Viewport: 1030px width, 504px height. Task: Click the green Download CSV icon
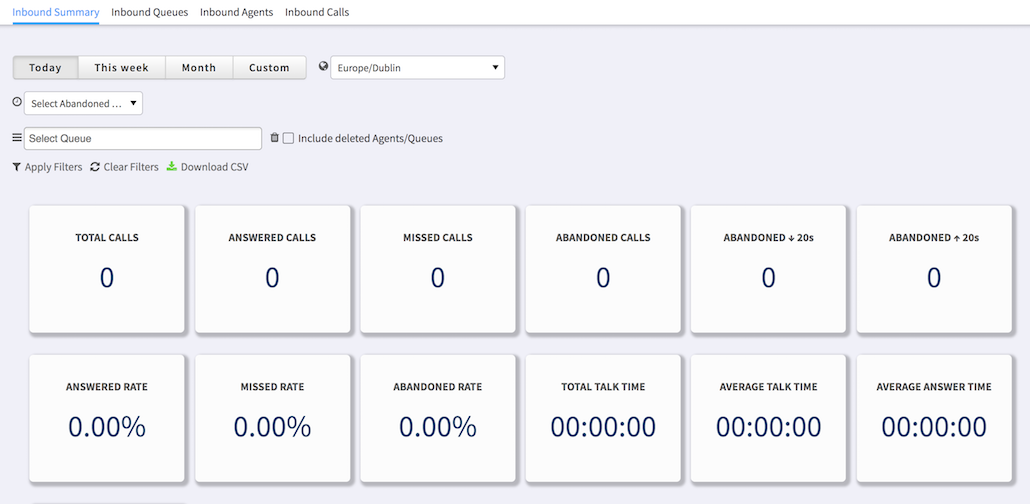(172, 166)
